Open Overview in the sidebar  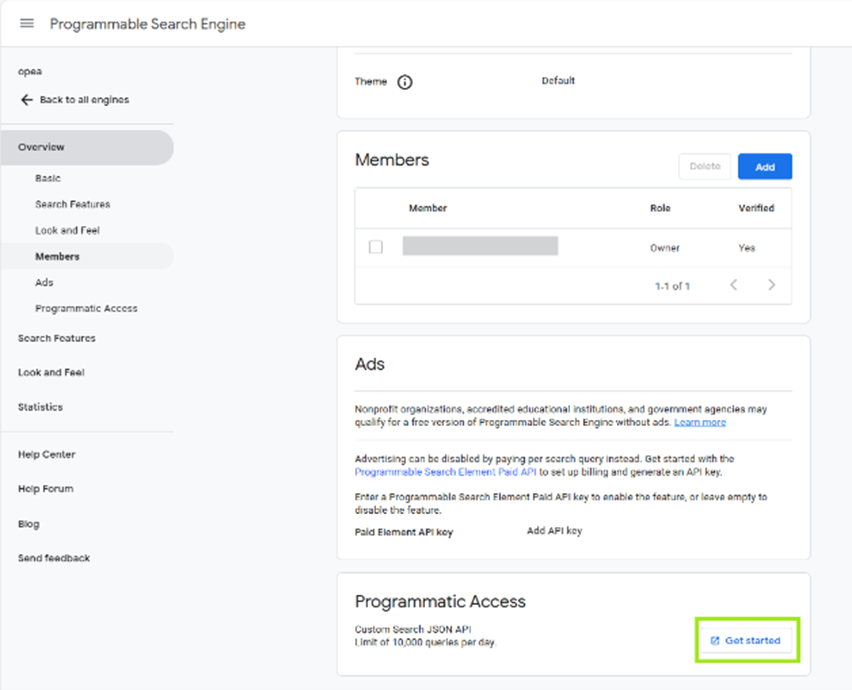(42, 147)
